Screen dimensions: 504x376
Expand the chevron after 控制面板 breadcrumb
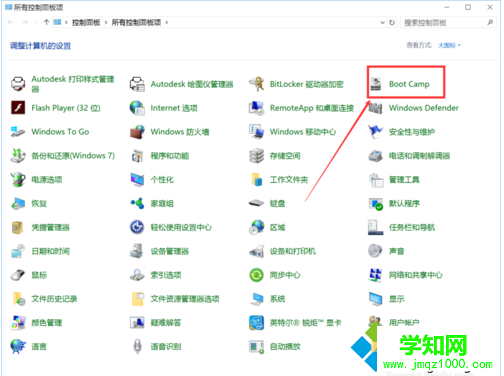[x=106, y=23]
